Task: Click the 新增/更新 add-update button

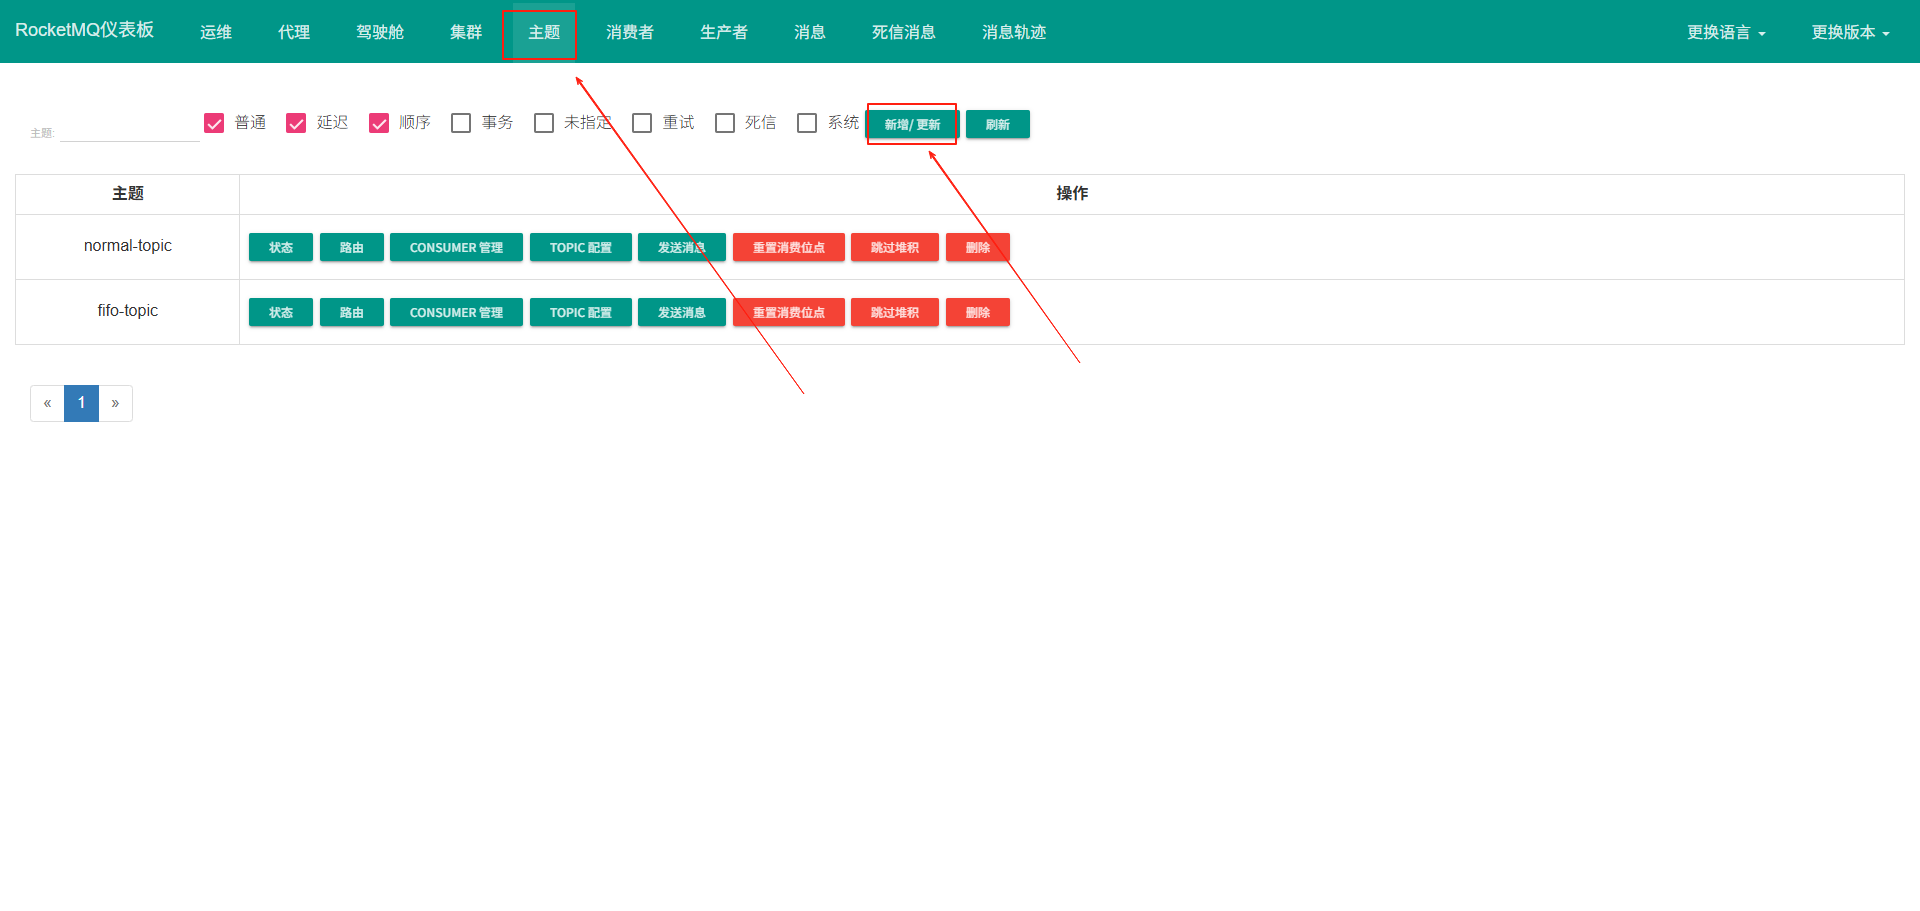Action: pyautogui.click(x=912, y=124)
